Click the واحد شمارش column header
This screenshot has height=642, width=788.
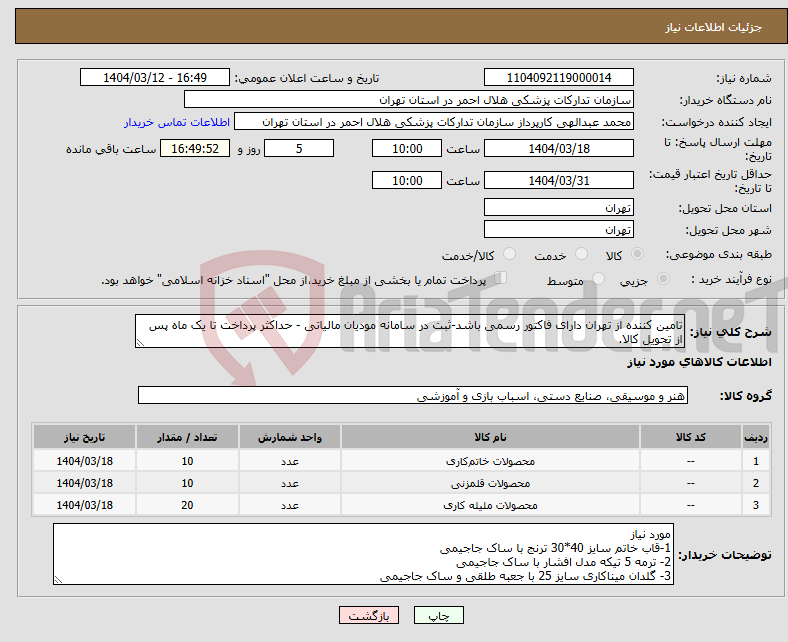(290, 436)
